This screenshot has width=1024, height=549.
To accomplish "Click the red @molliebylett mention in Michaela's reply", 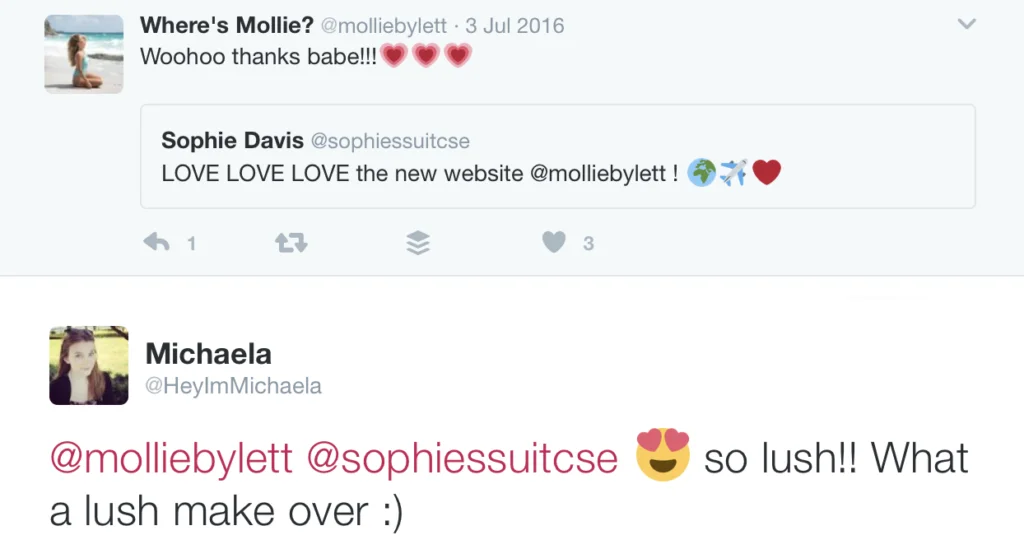I will [x=171, y=459].
